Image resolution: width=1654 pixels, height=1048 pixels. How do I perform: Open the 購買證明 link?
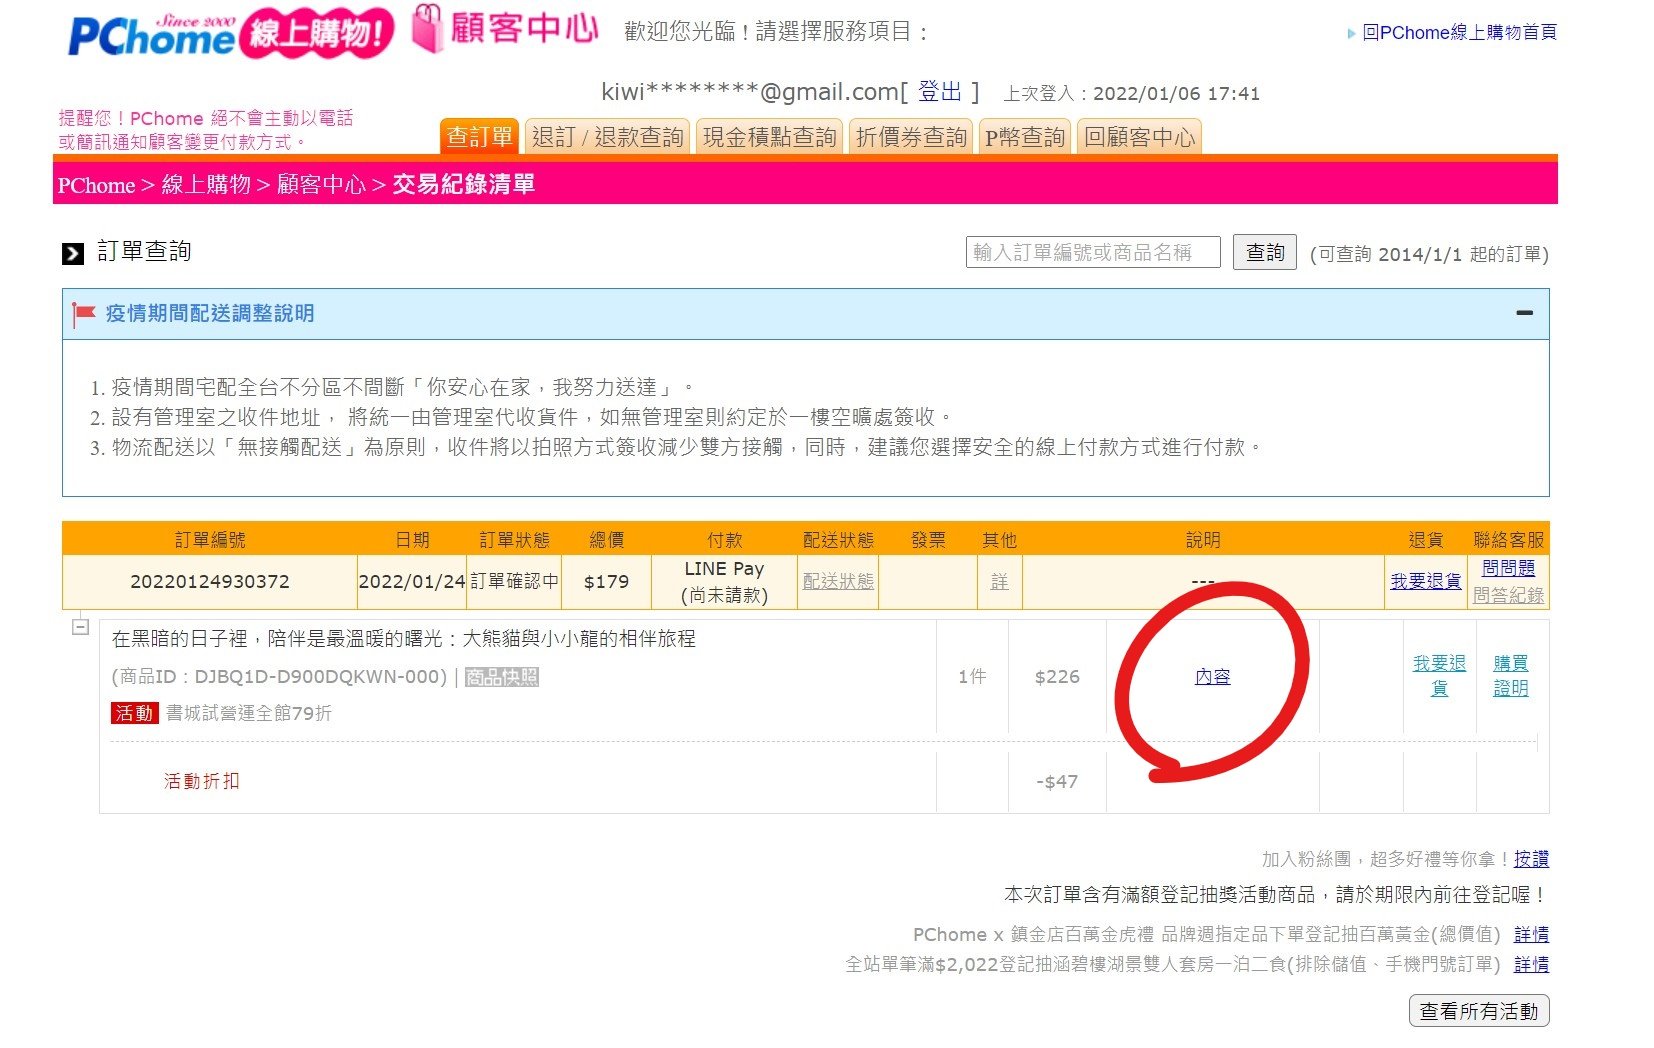click(x=1510, y=675)
